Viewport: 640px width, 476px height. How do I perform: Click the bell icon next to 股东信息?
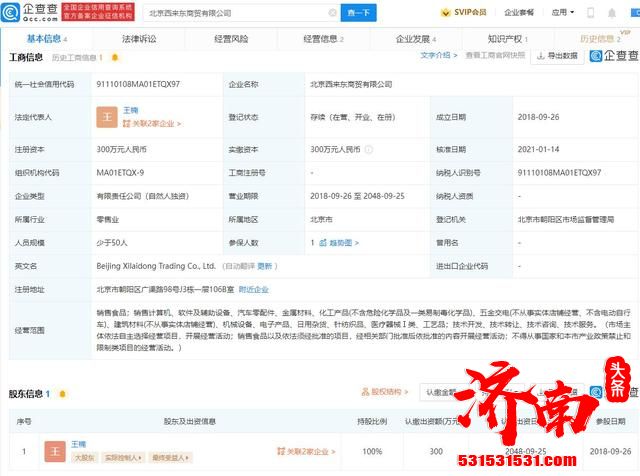pyautogui.click(x=62, y=394)
